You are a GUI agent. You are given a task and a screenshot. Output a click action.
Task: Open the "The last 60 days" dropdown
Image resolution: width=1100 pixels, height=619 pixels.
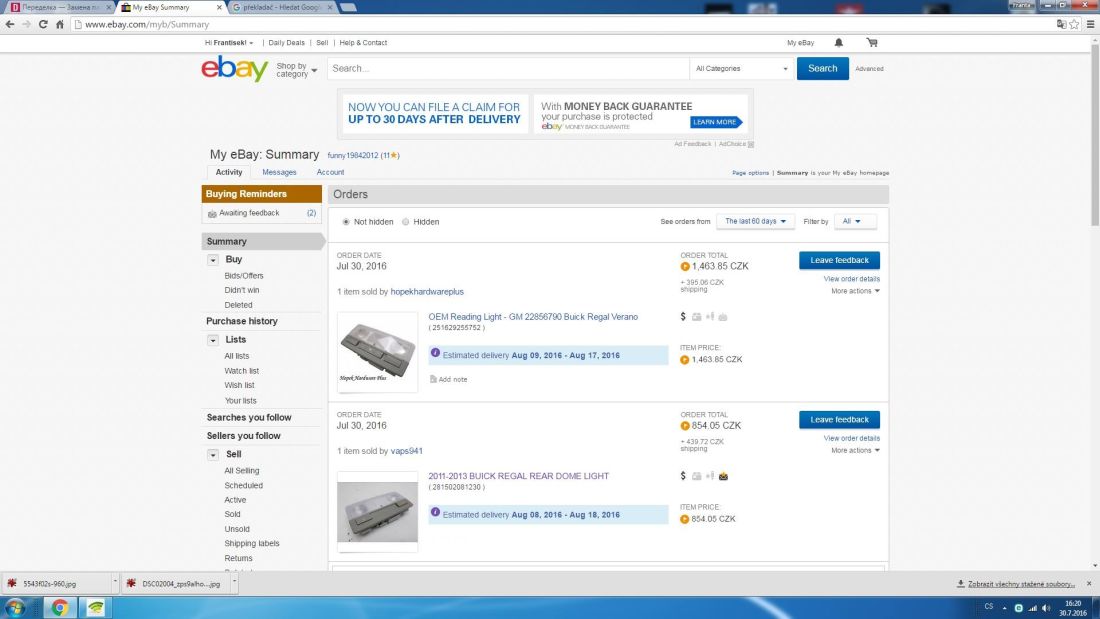(x=755, y=221)
